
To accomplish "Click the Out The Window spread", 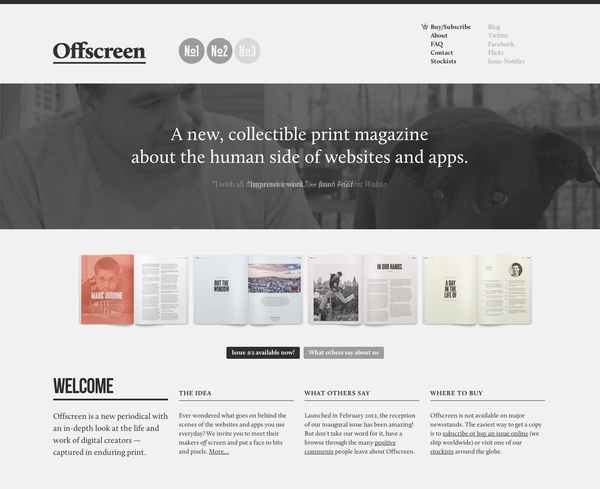I will point(248,290).
